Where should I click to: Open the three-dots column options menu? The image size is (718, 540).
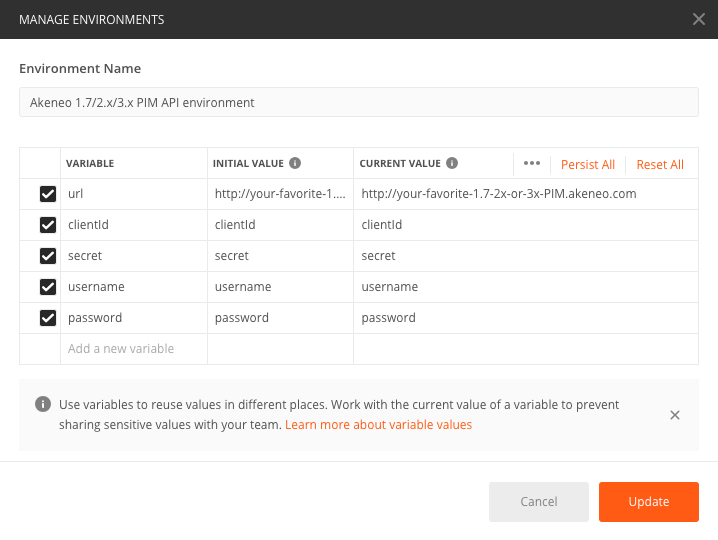[x=532, y=164]
